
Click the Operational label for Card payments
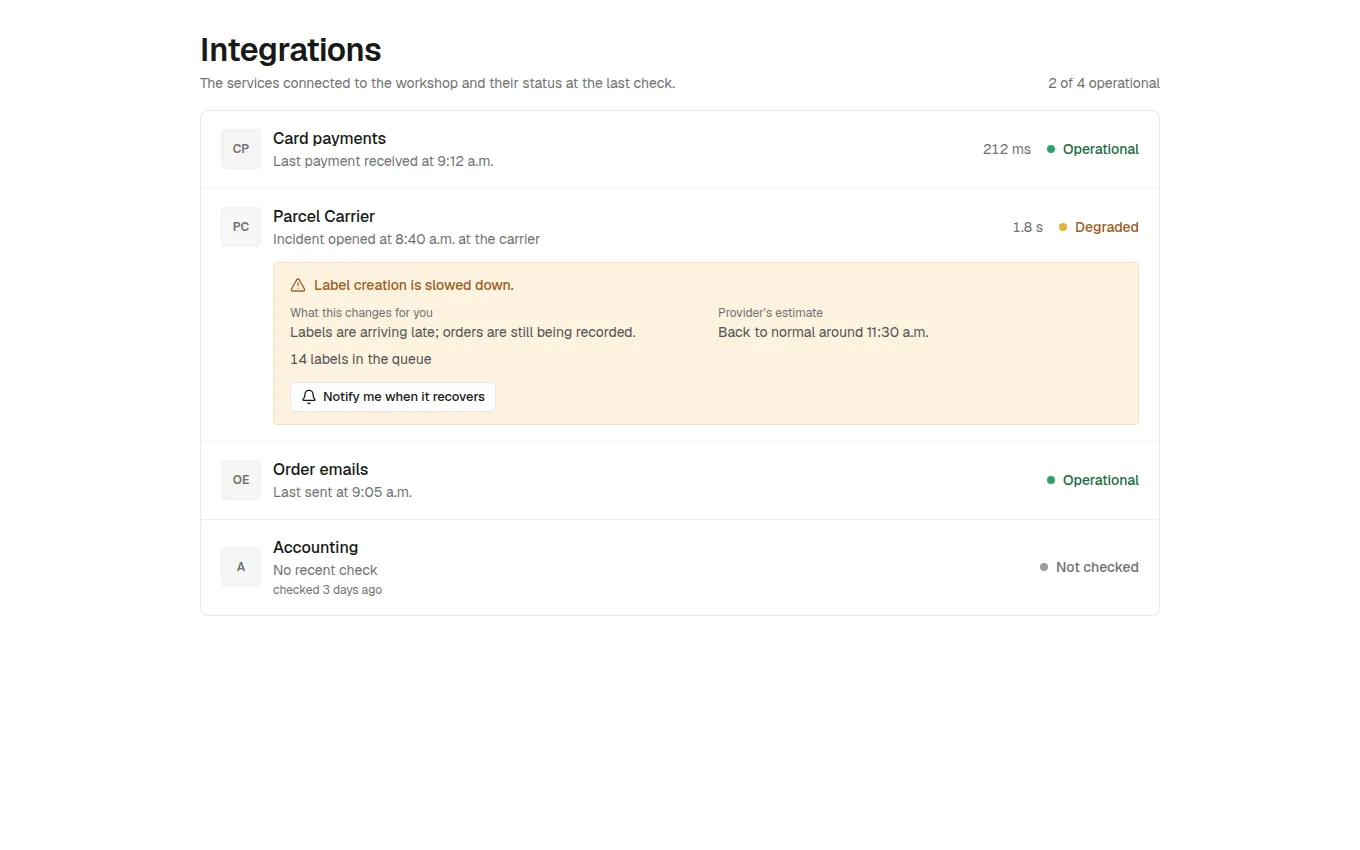[x=1101, y=149]
